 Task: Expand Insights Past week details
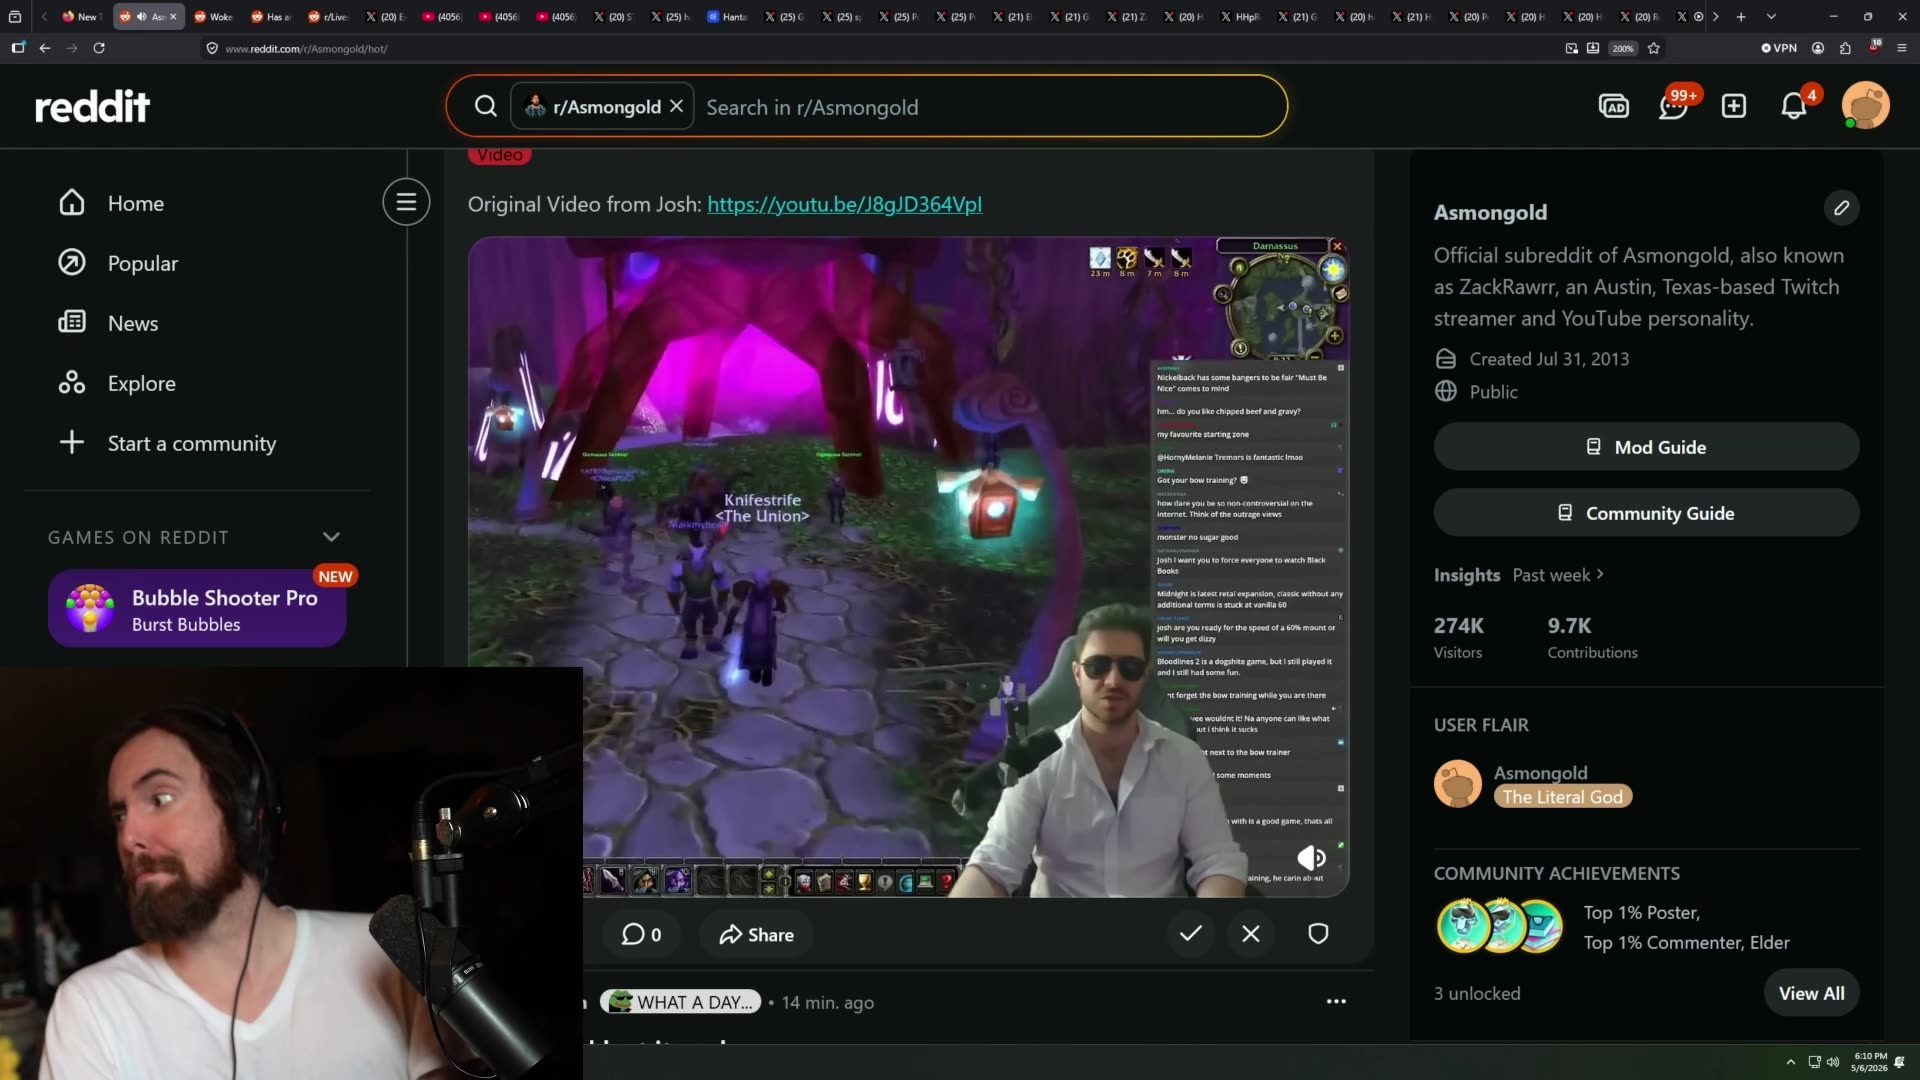point(1558,575)
